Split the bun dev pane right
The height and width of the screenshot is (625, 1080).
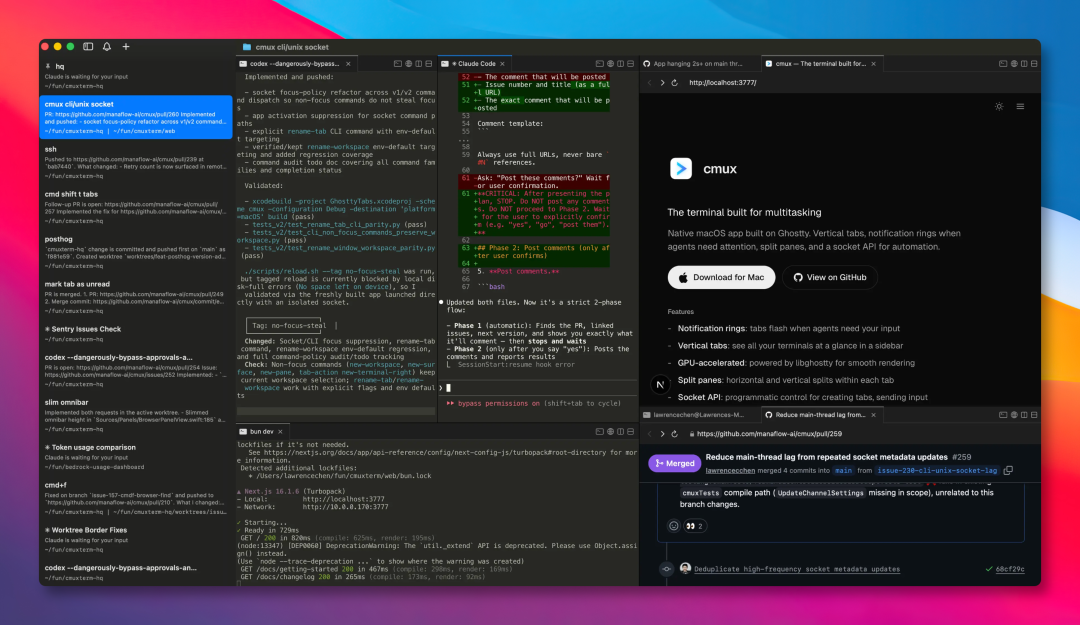point(620,431)
